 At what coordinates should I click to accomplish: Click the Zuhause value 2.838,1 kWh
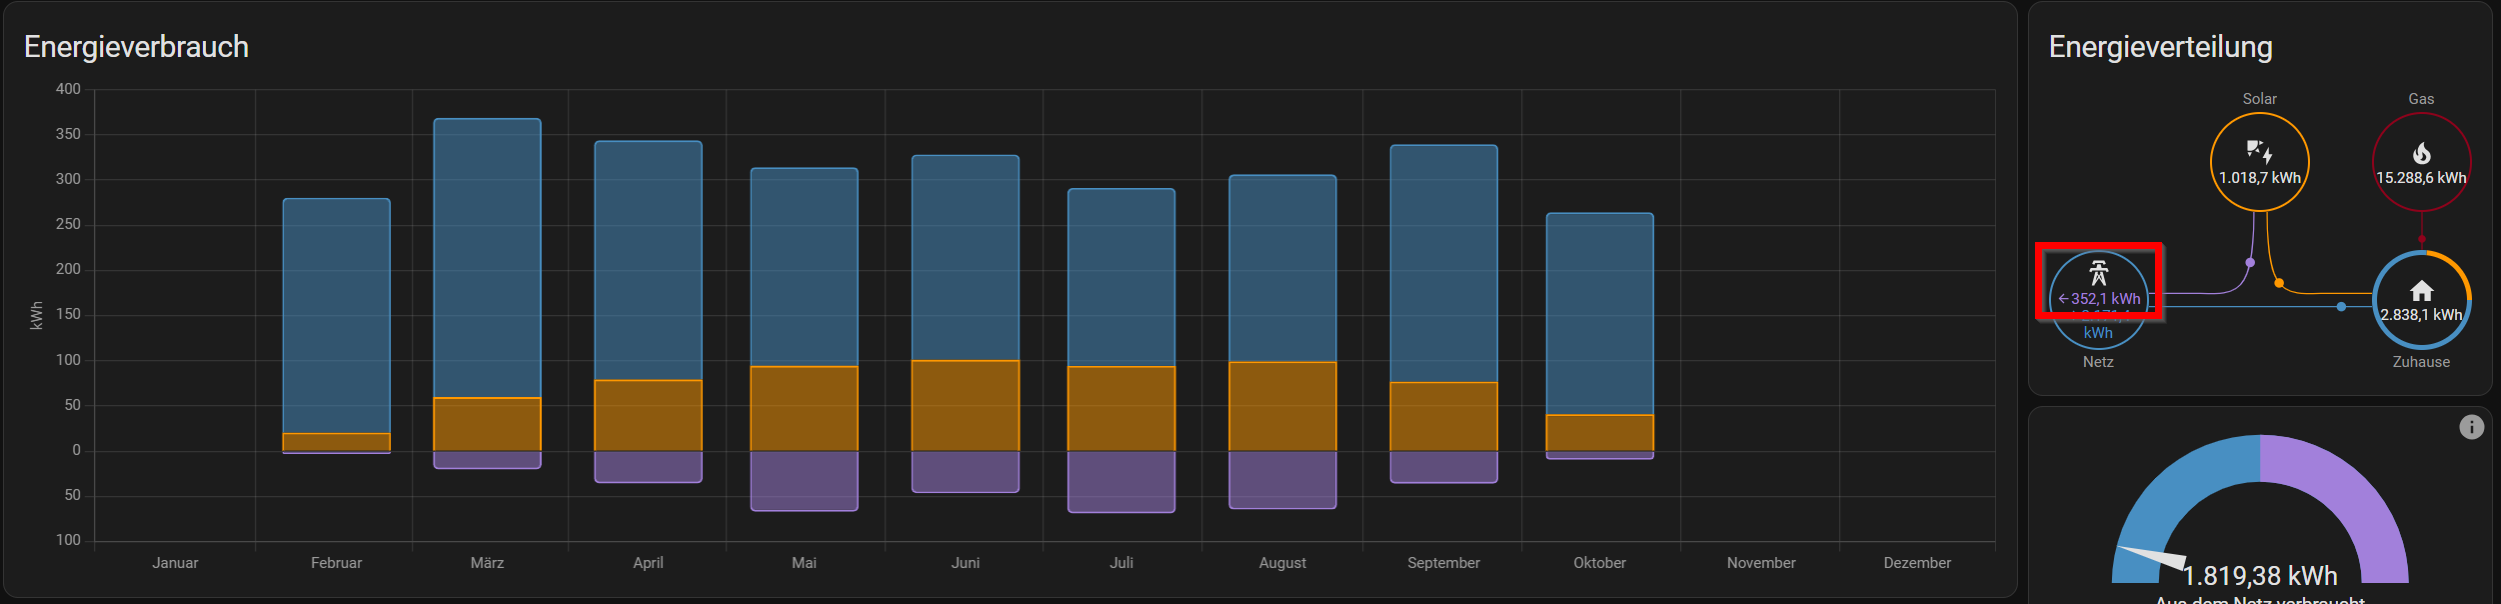(2421, 315)
